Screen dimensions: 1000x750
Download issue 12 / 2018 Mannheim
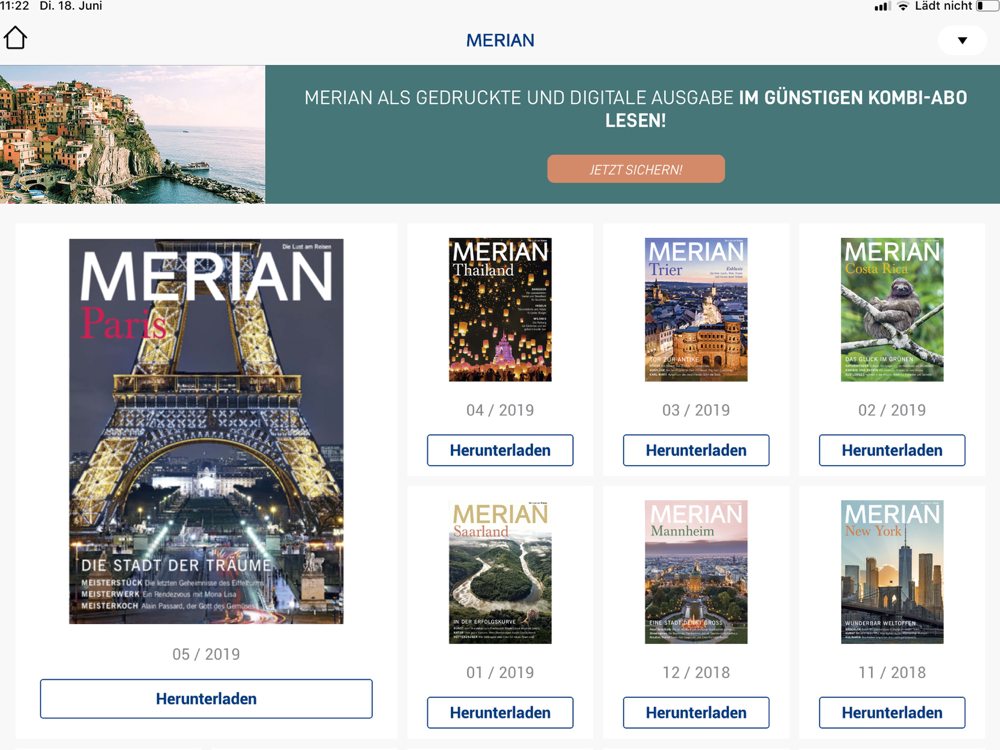[x=696, y=712]
